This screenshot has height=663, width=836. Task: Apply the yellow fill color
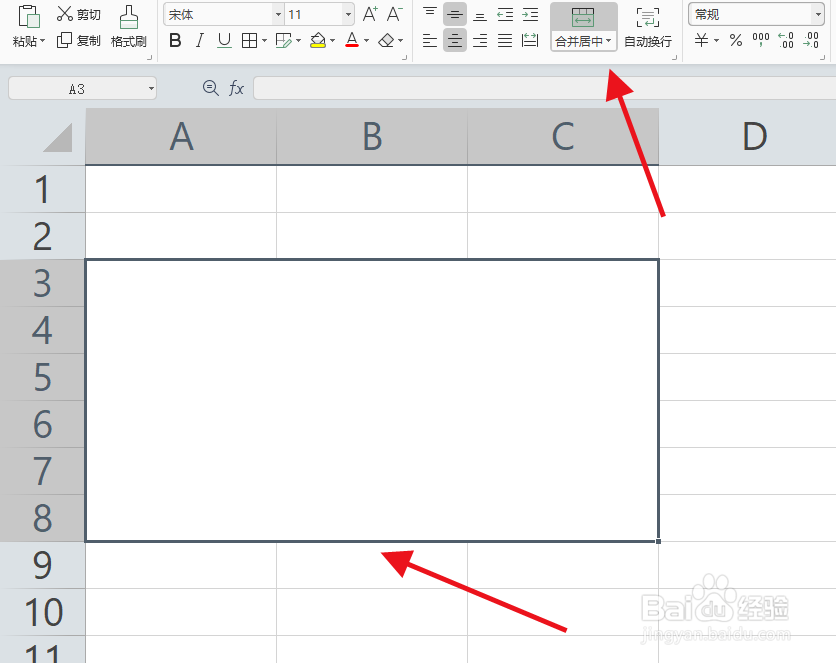[318, 41]
